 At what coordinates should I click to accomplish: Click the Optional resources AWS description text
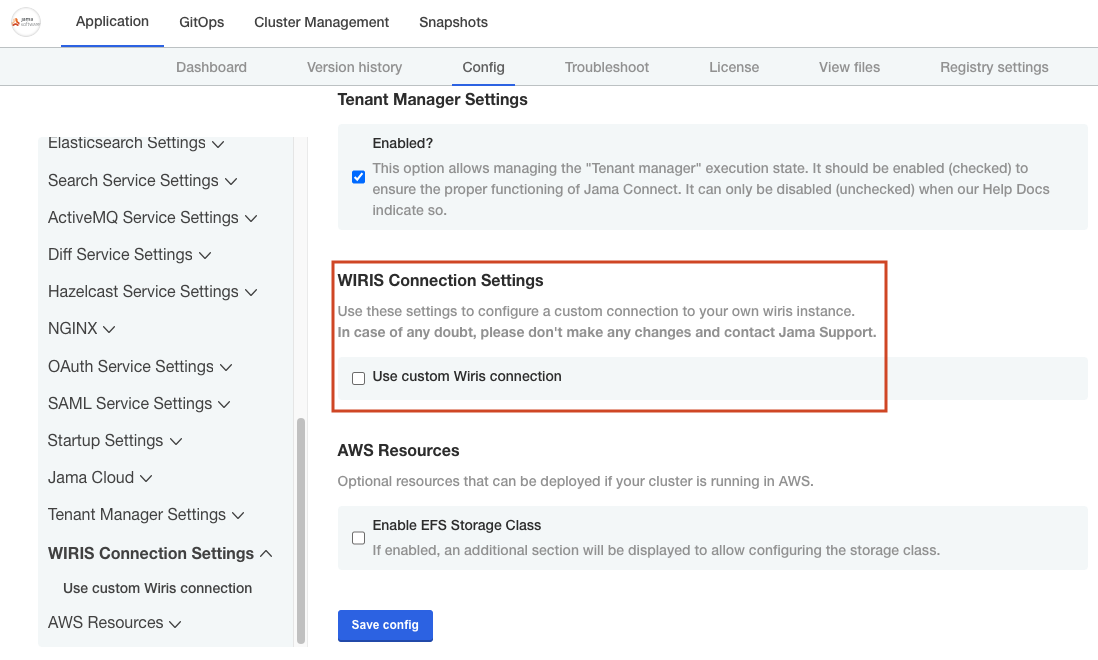pos(576,482)
